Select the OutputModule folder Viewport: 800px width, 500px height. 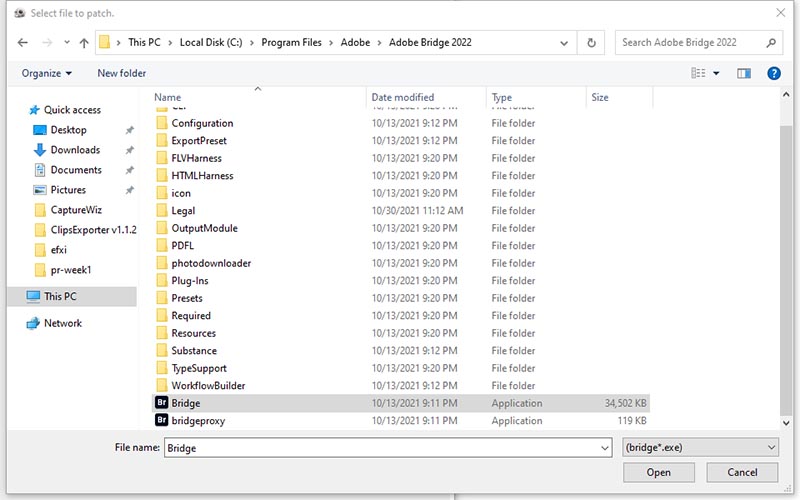204,228
